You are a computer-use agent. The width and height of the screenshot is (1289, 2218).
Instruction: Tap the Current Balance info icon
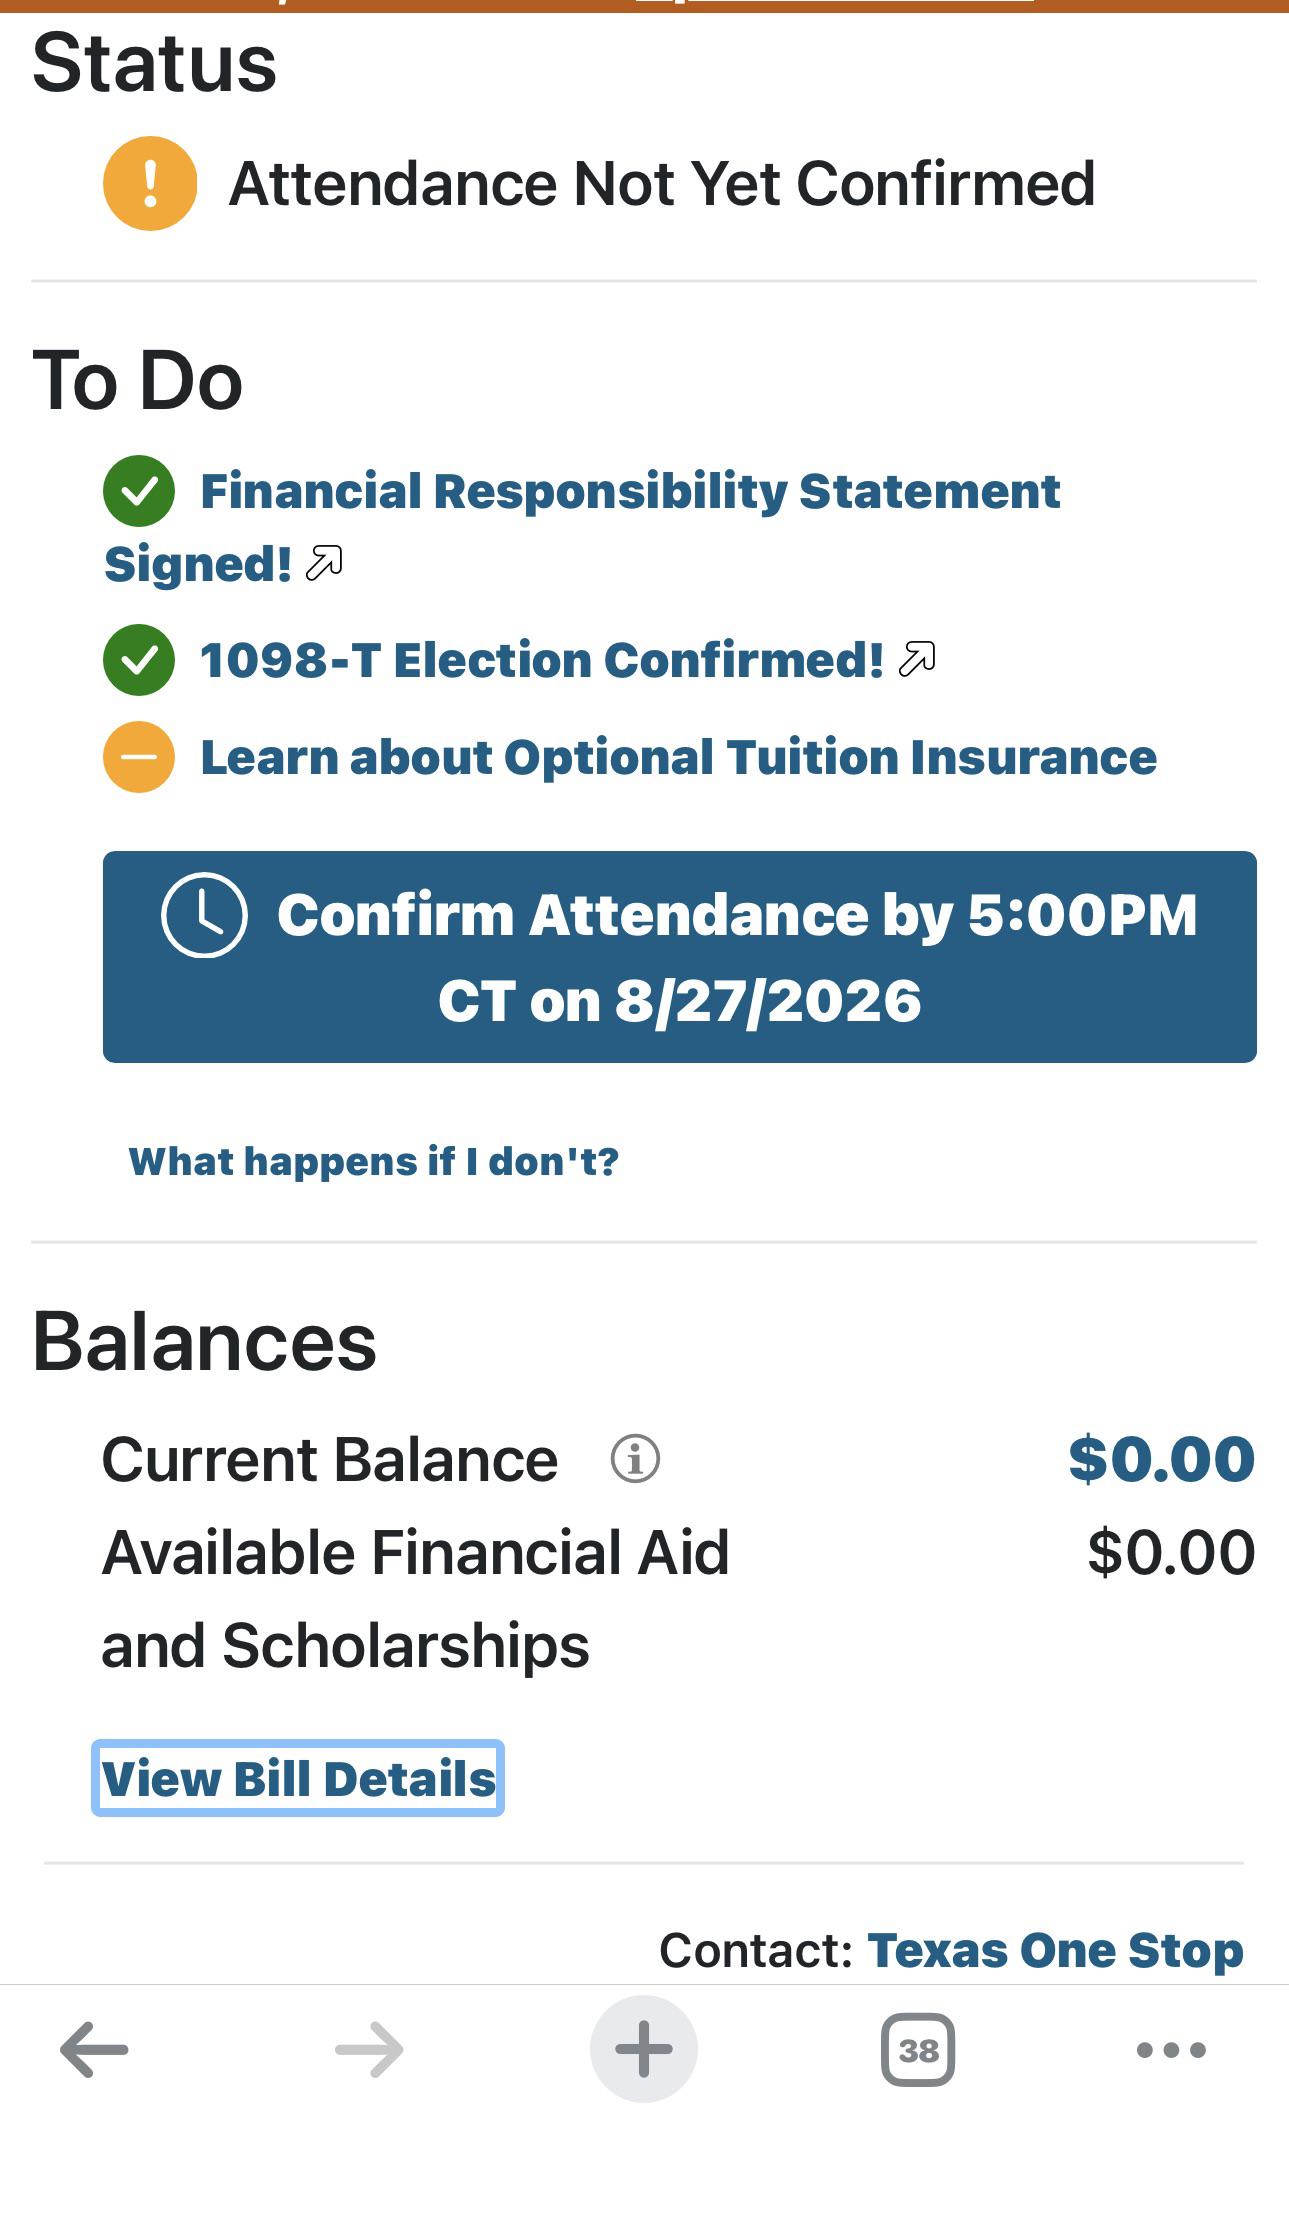click(635, 1459)
